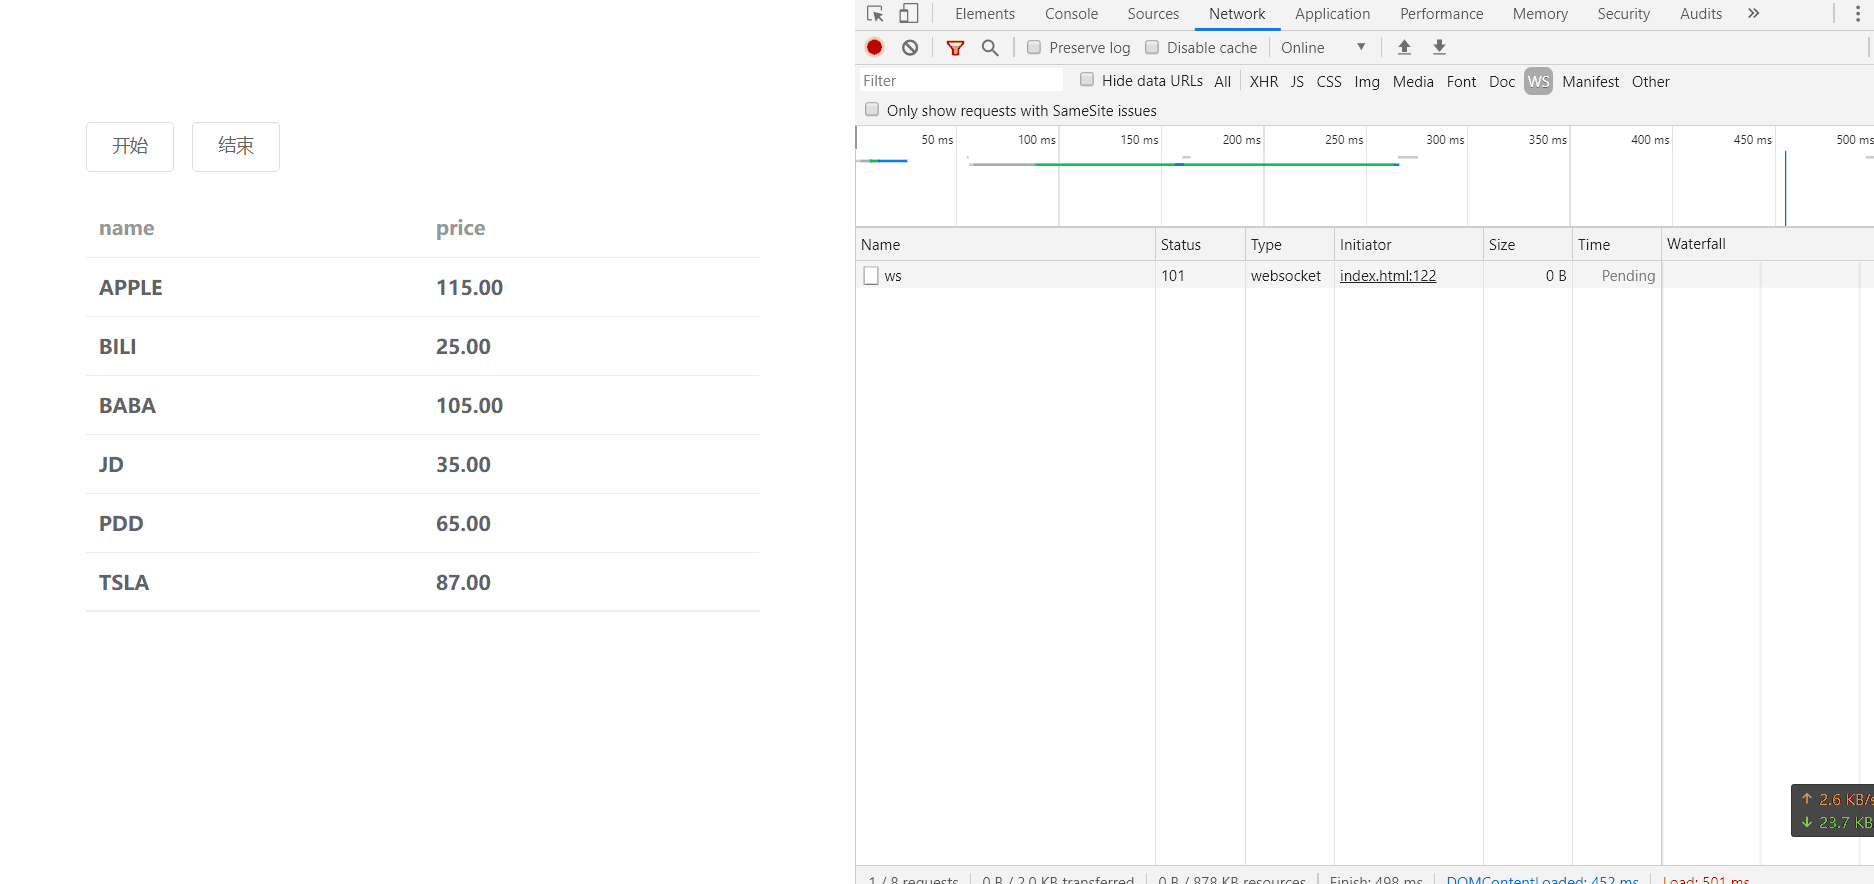Filter requests by Other

1650,82
